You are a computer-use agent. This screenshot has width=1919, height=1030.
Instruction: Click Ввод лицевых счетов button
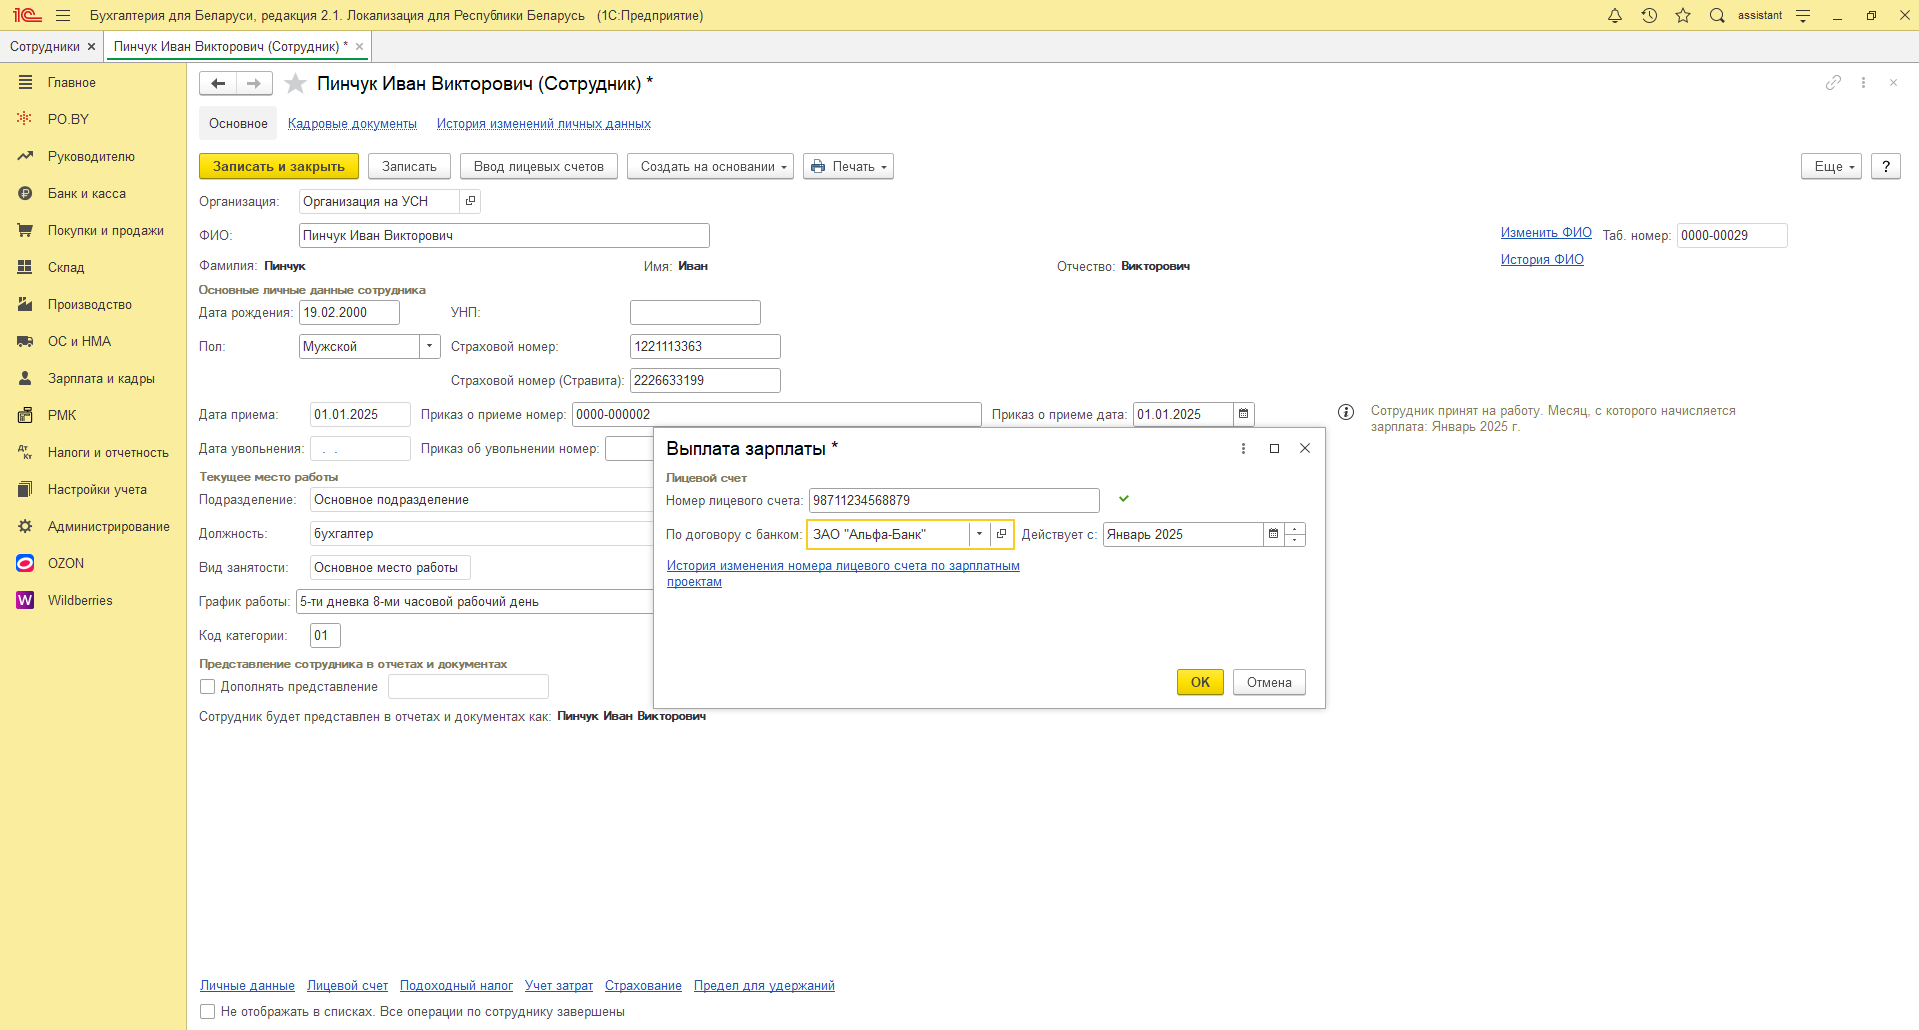coord(539,166)
